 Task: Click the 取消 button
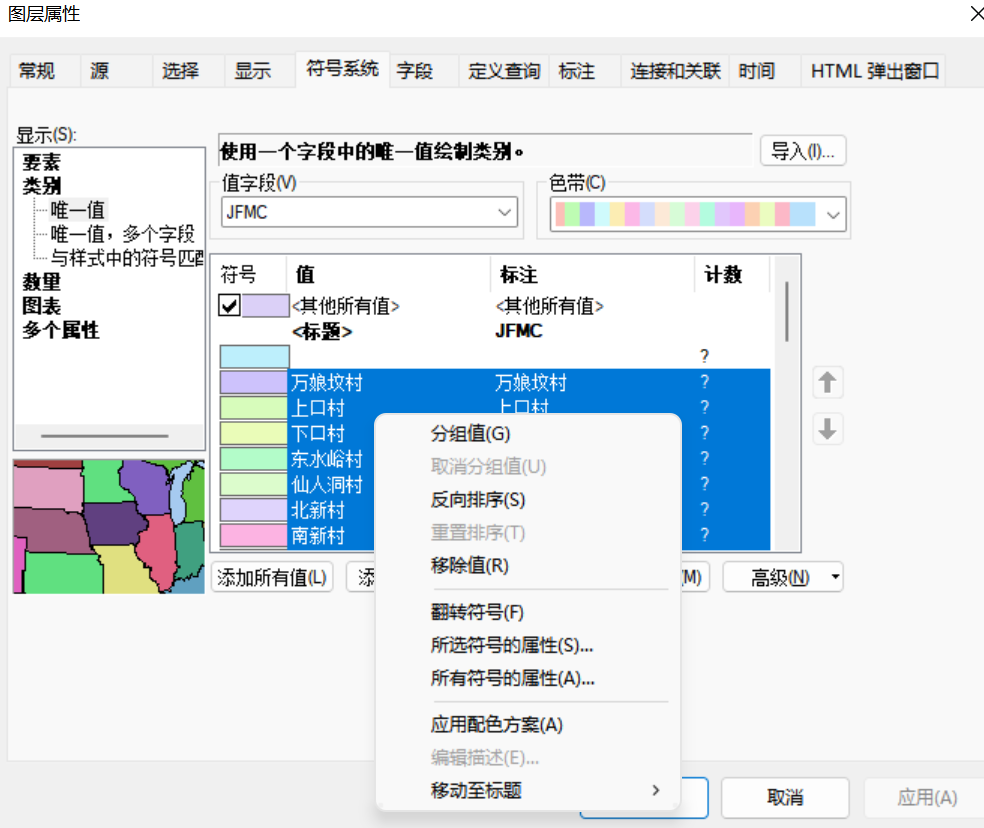[785, 797]
